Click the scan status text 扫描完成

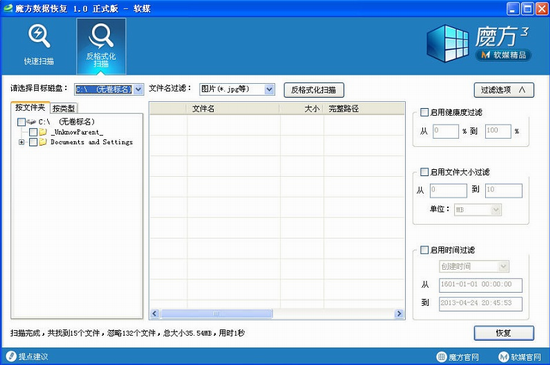pyautogui.click(x=127, y=333)
